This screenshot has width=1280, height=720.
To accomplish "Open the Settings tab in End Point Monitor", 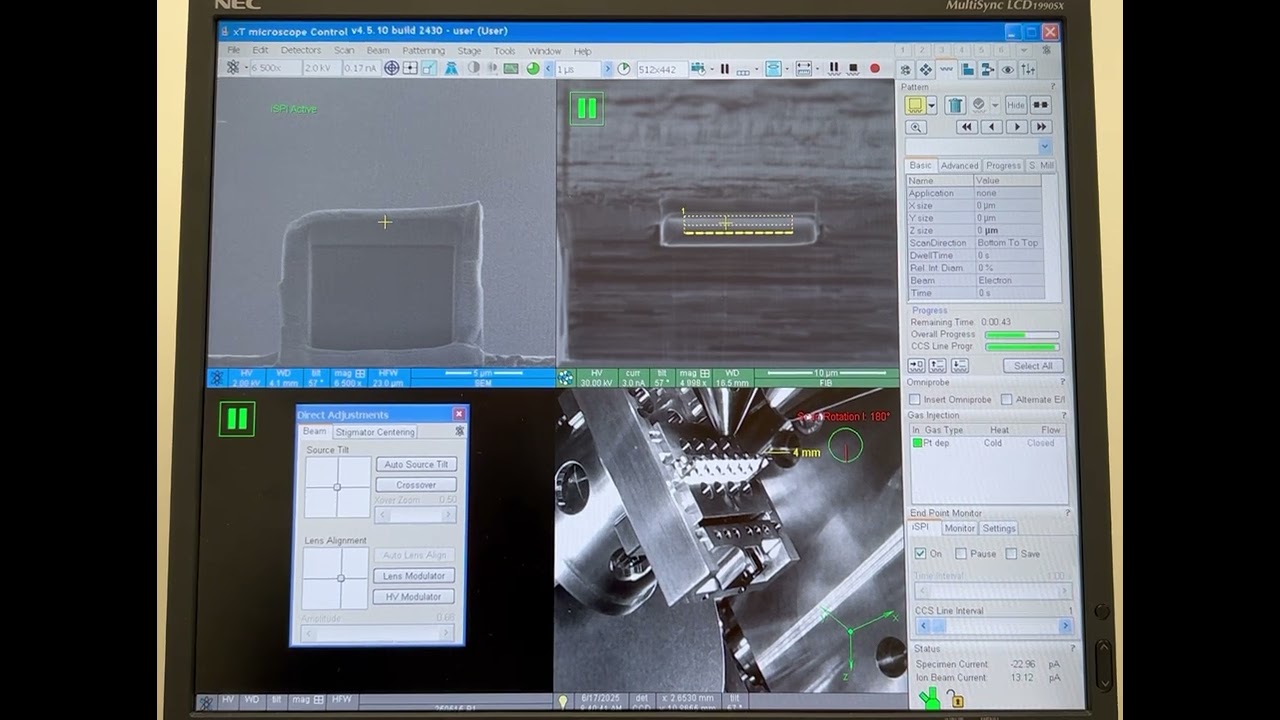I will (998, 528).
